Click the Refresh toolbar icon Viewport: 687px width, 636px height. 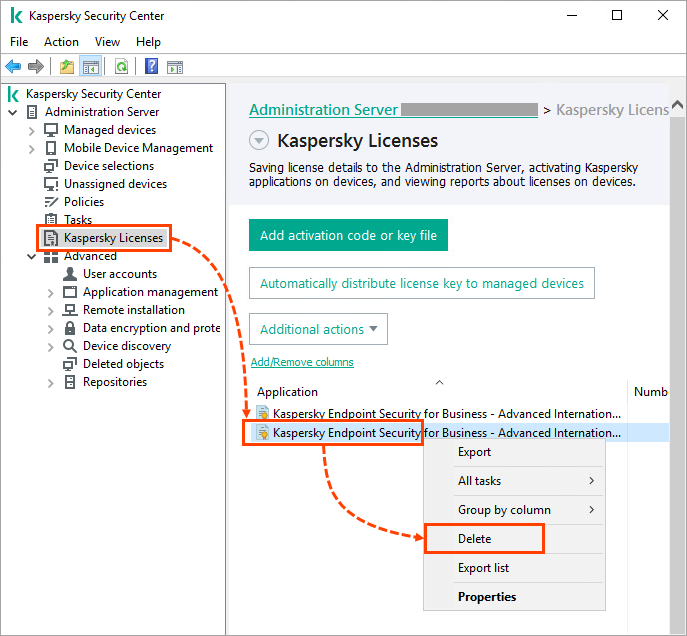tap(121, 67)
